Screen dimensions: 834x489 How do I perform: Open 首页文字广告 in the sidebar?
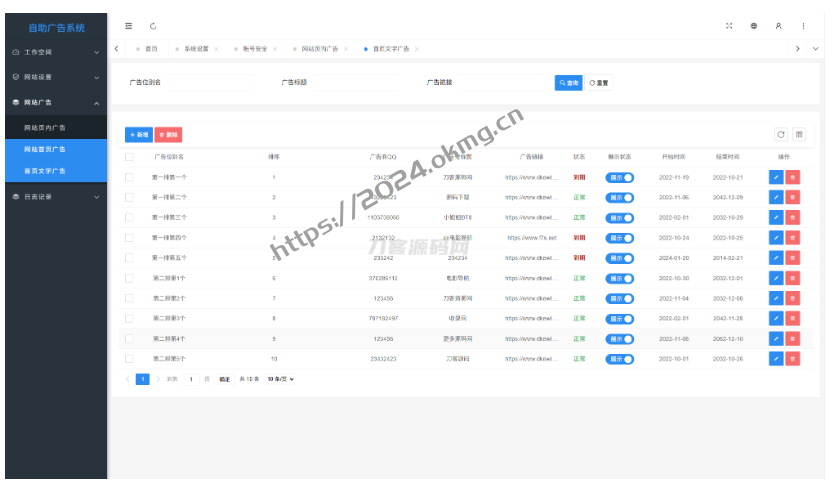[56, 171]
